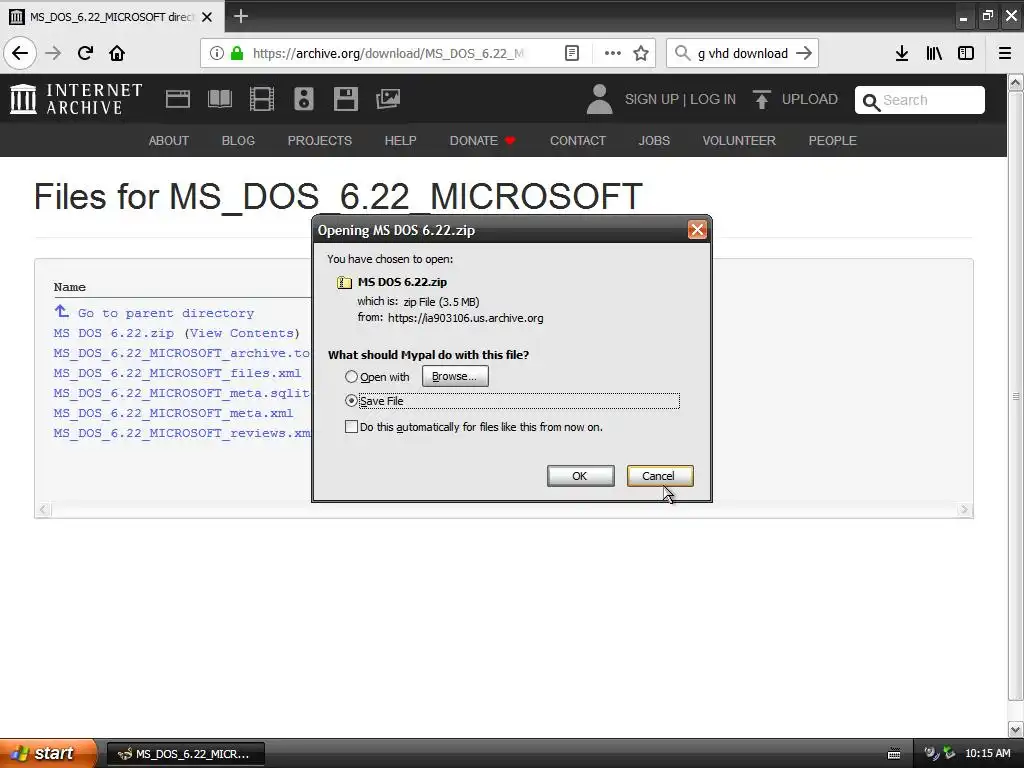Toggle Reader View icon in address bar
Image resolution: width=1024 pixels, height=768 pixels.
click(571, 53)
